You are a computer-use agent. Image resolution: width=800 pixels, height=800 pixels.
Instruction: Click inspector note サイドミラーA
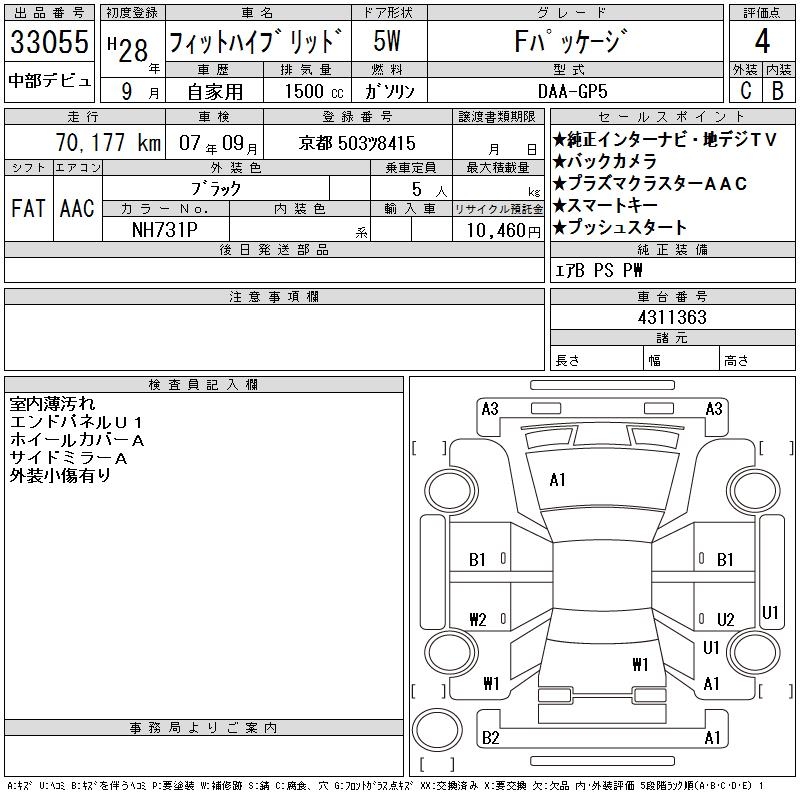[x=68, y=458]
